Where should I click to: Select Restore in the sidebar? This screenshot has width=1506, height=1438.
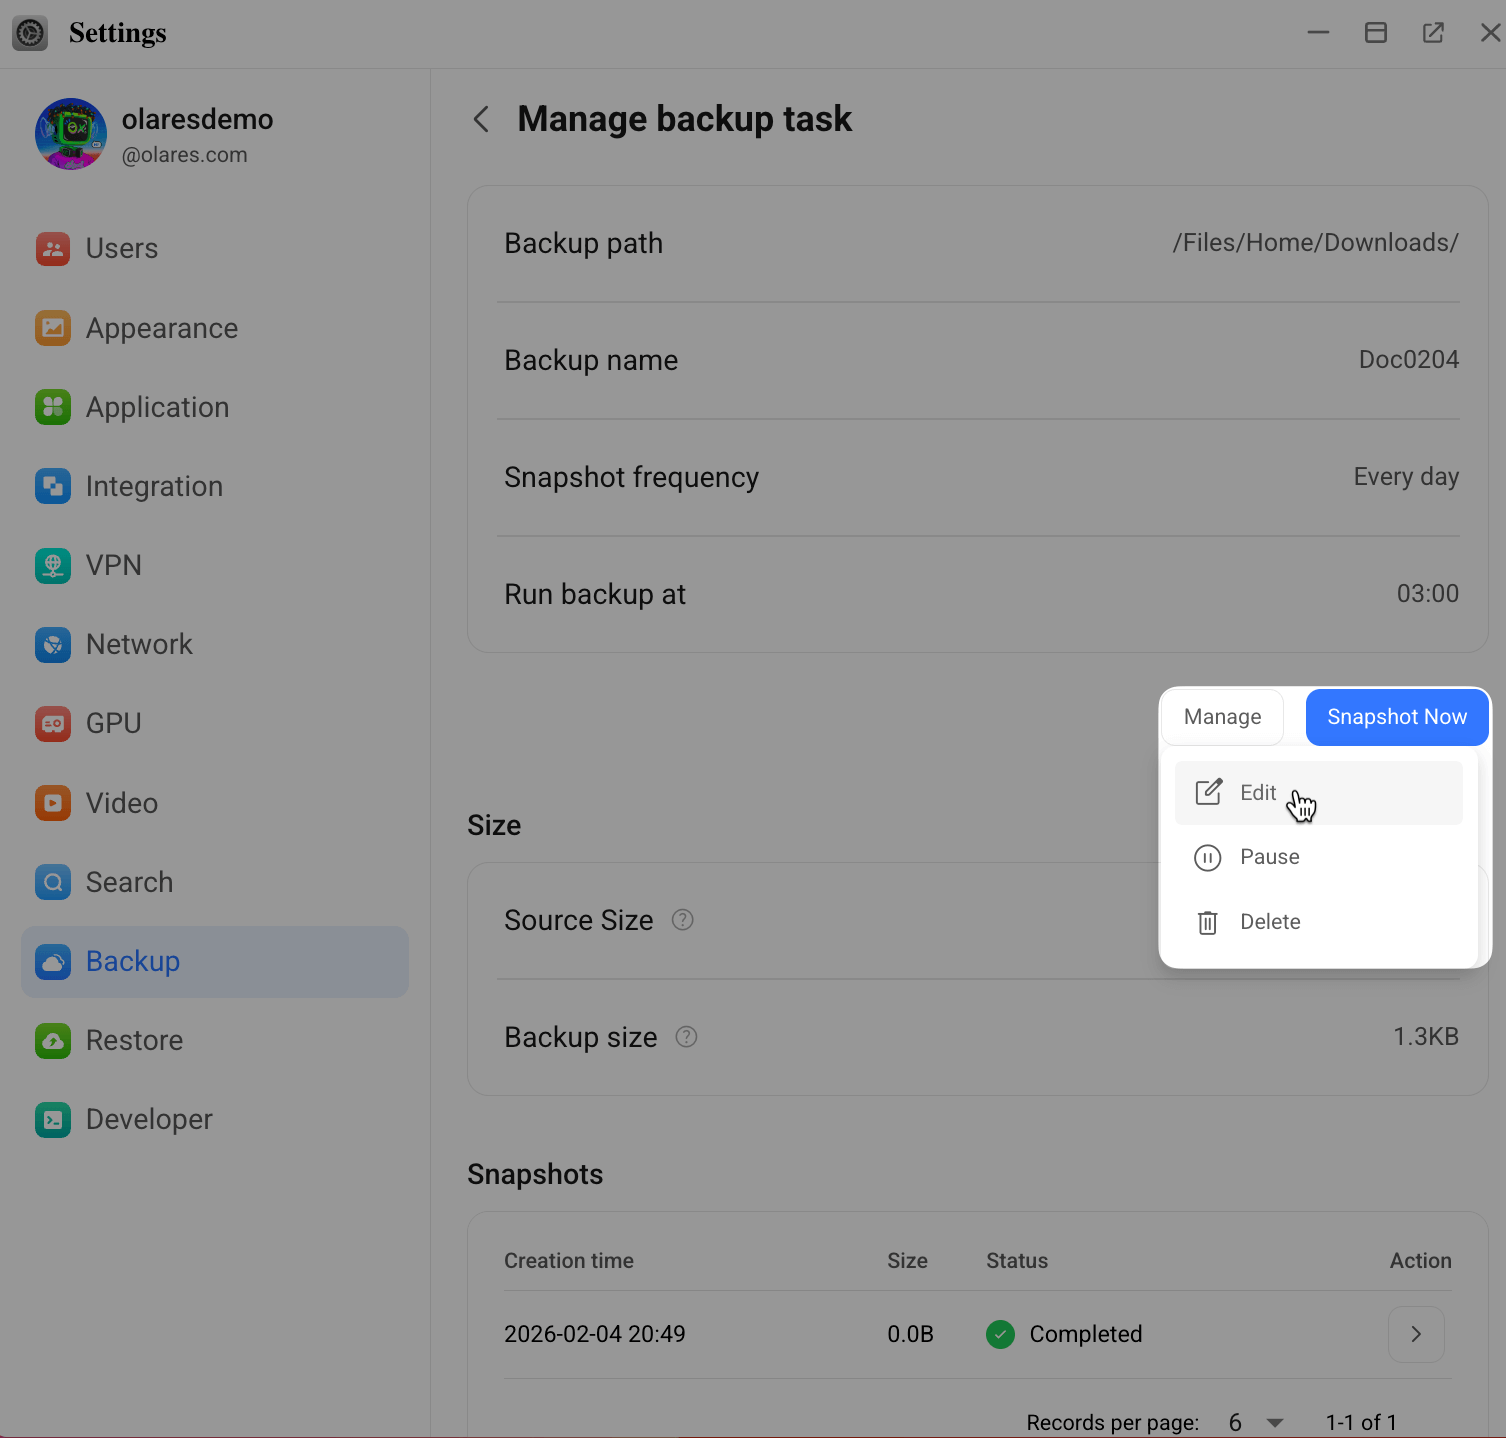click(134, 1040)
